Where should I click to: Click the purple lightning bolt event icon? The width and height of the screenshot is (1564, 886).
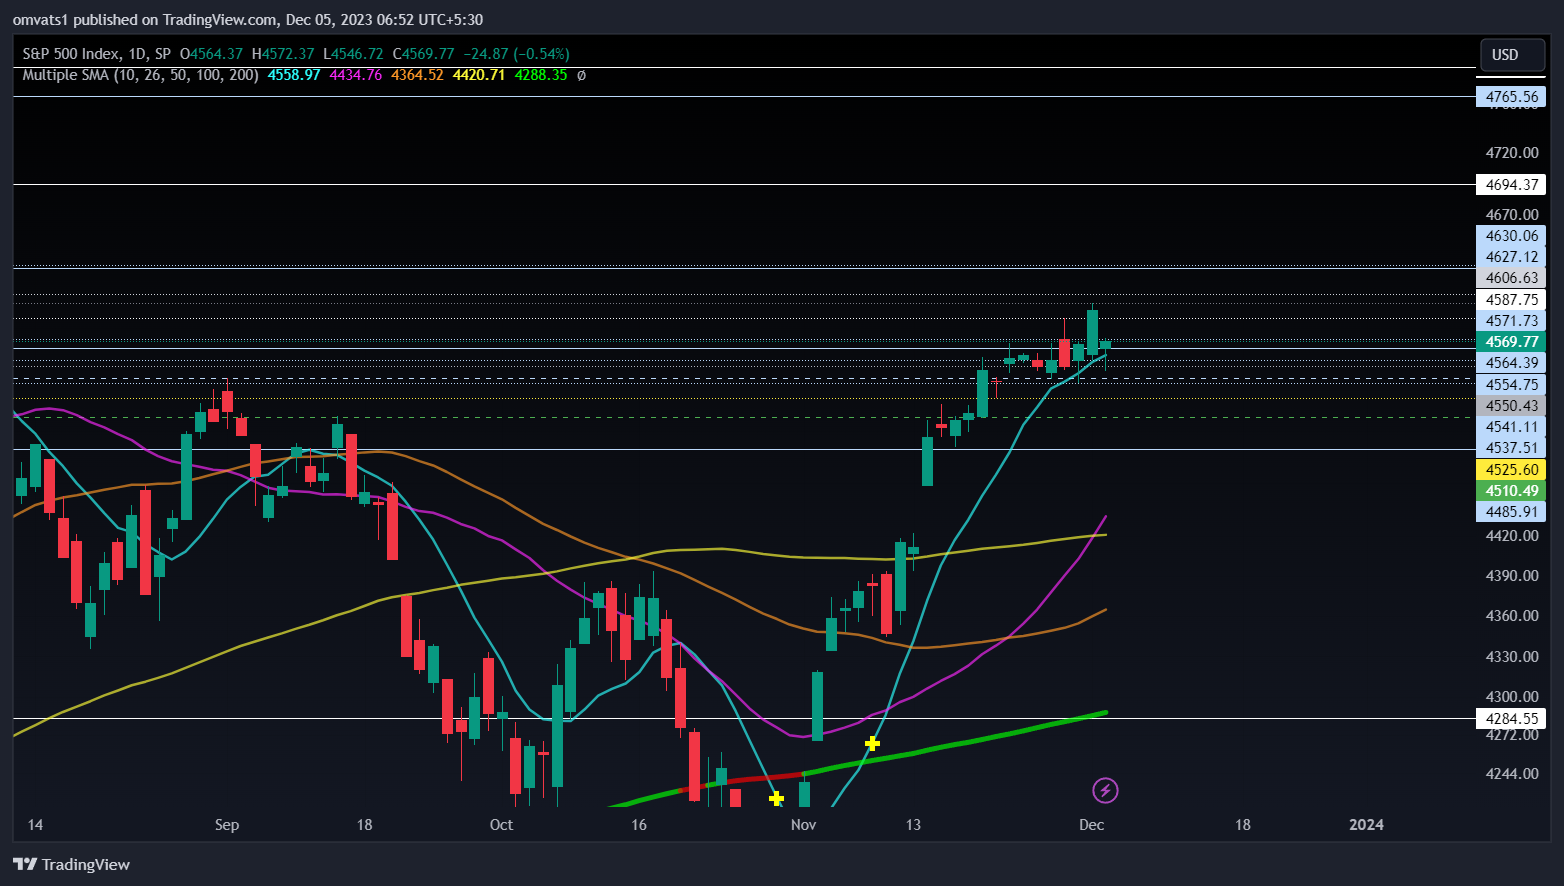click(x=1105, y=791)
